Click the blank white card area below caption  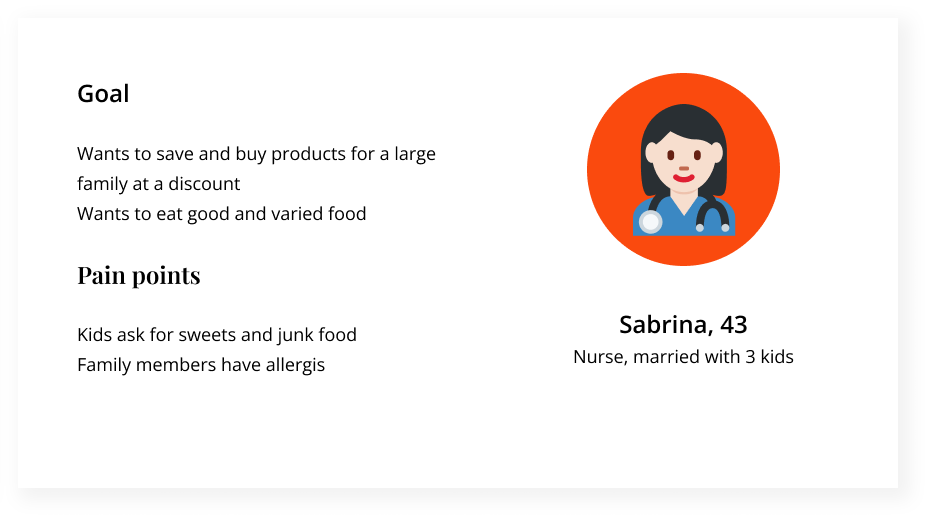point(683,430)
